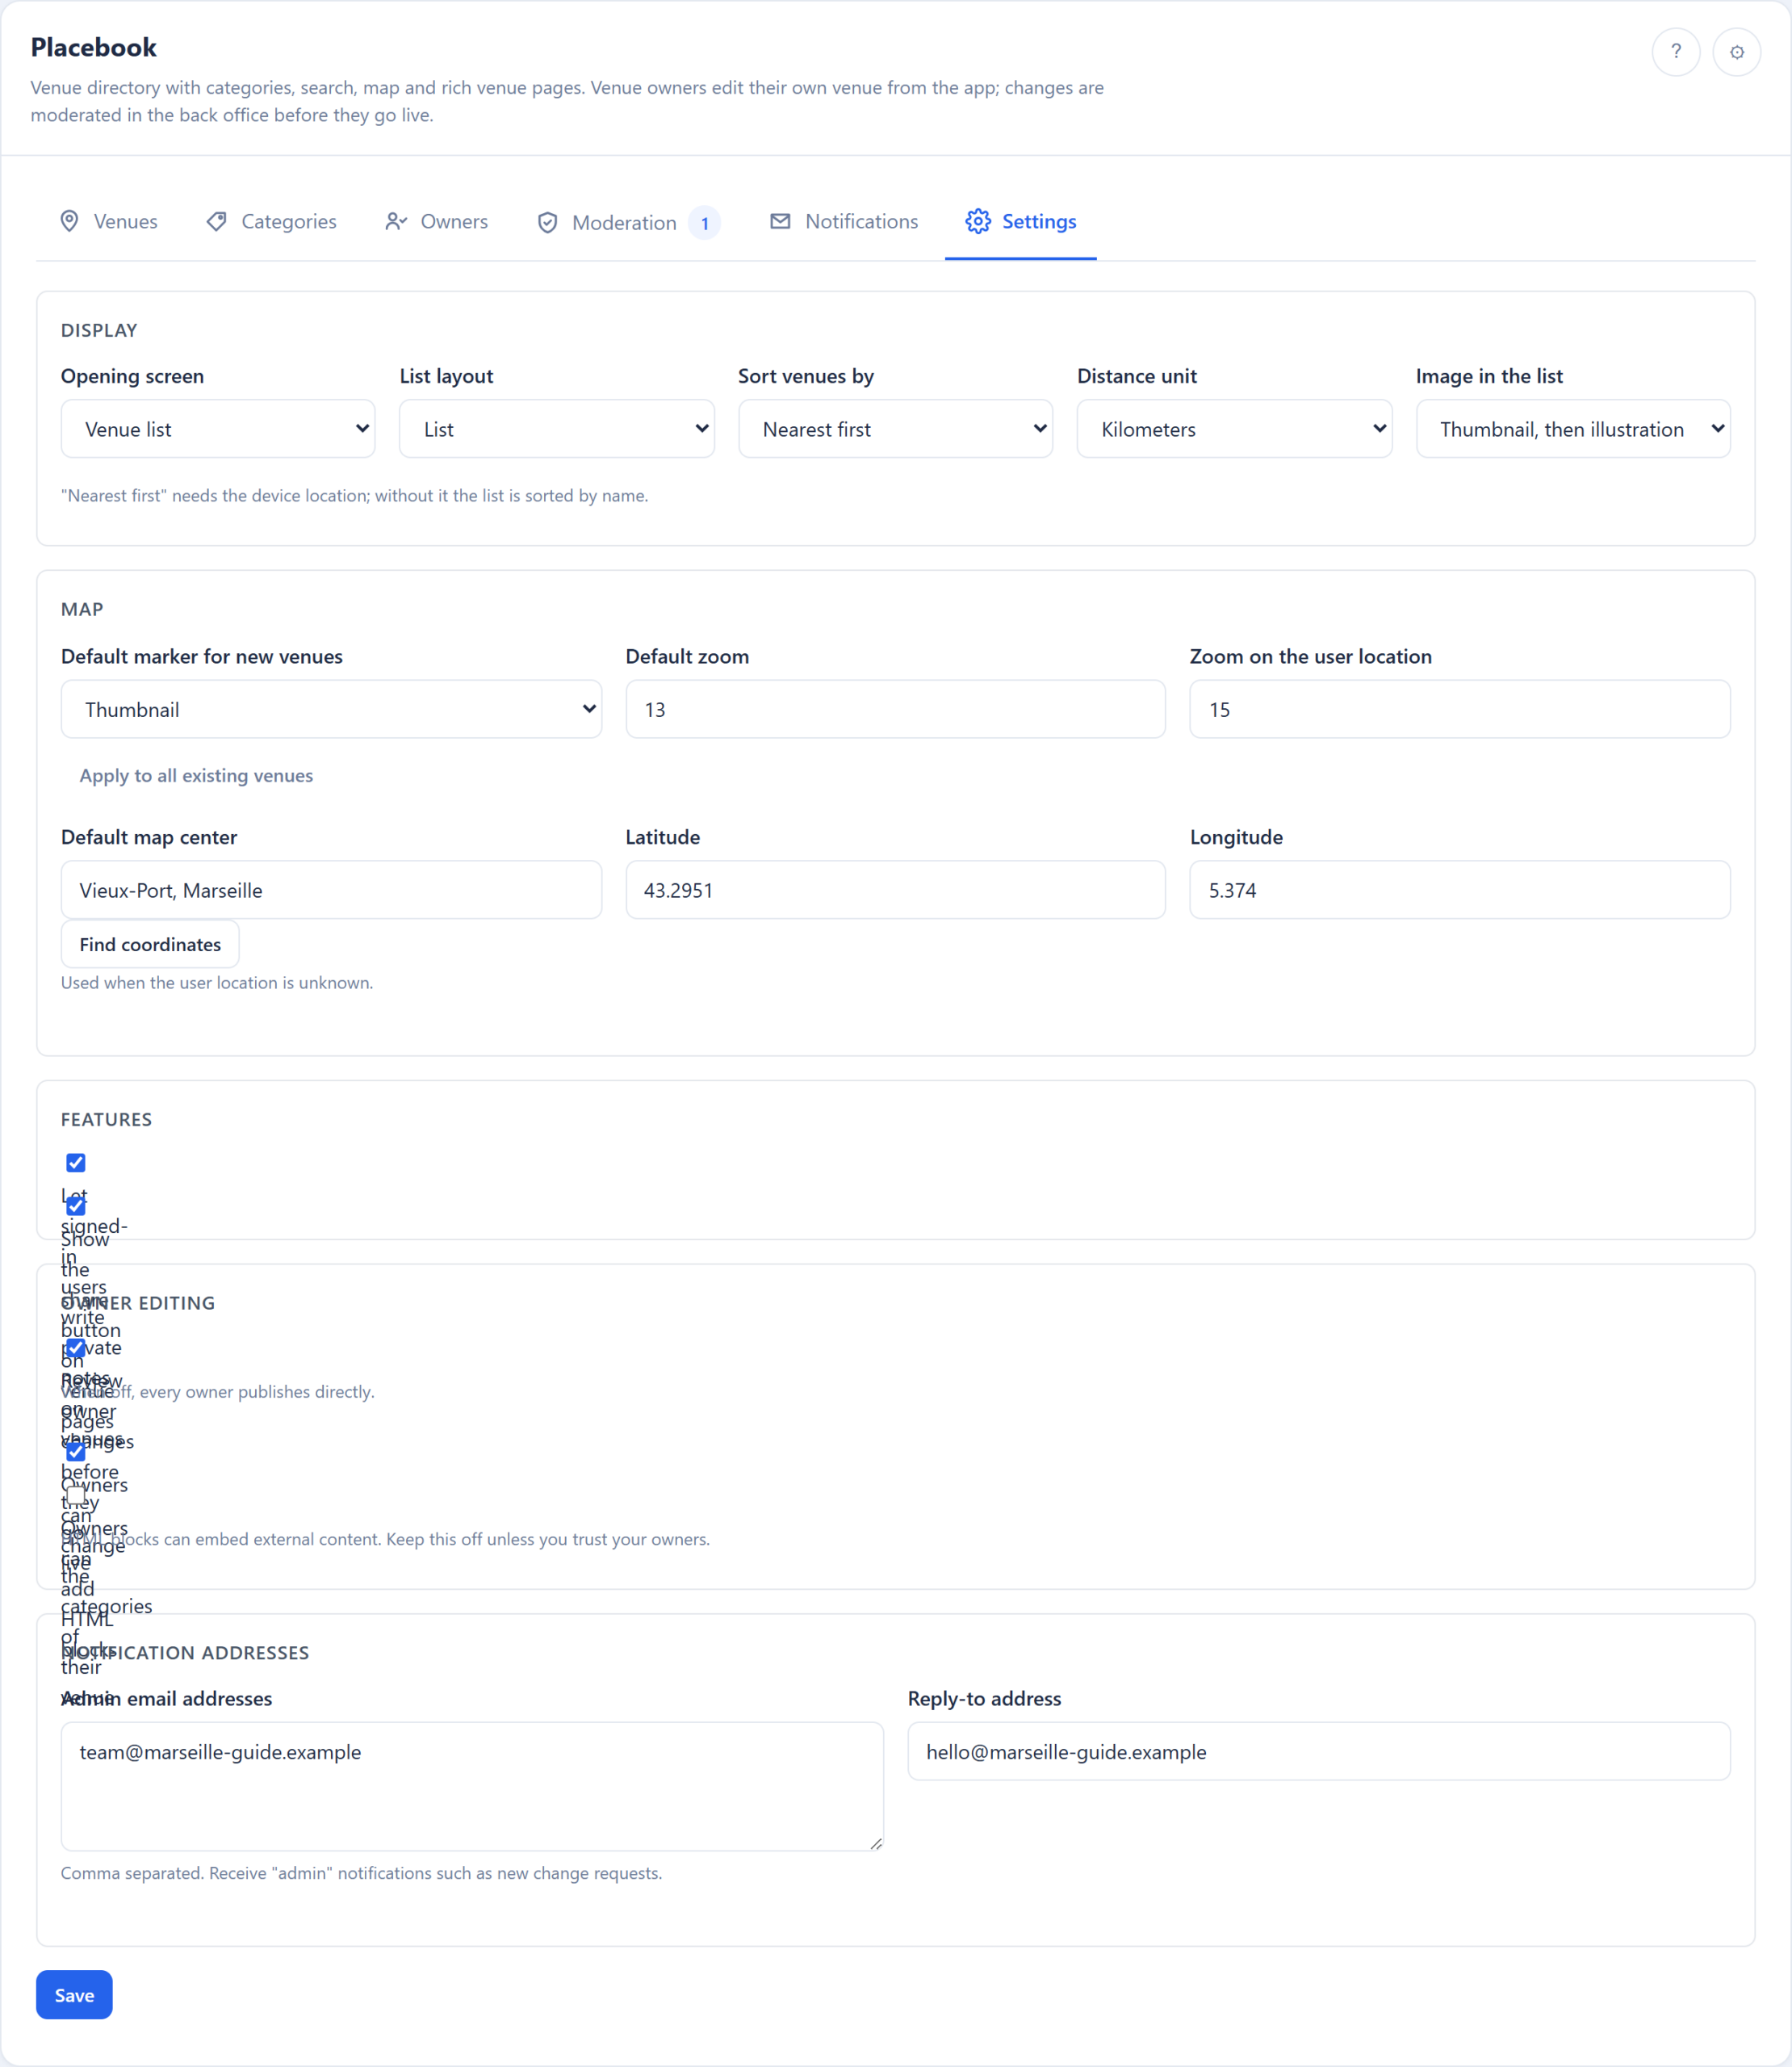The width and height of the screenshot is (1792, 2067).
Task: Click the Find coordinates button
Action: 150,944
